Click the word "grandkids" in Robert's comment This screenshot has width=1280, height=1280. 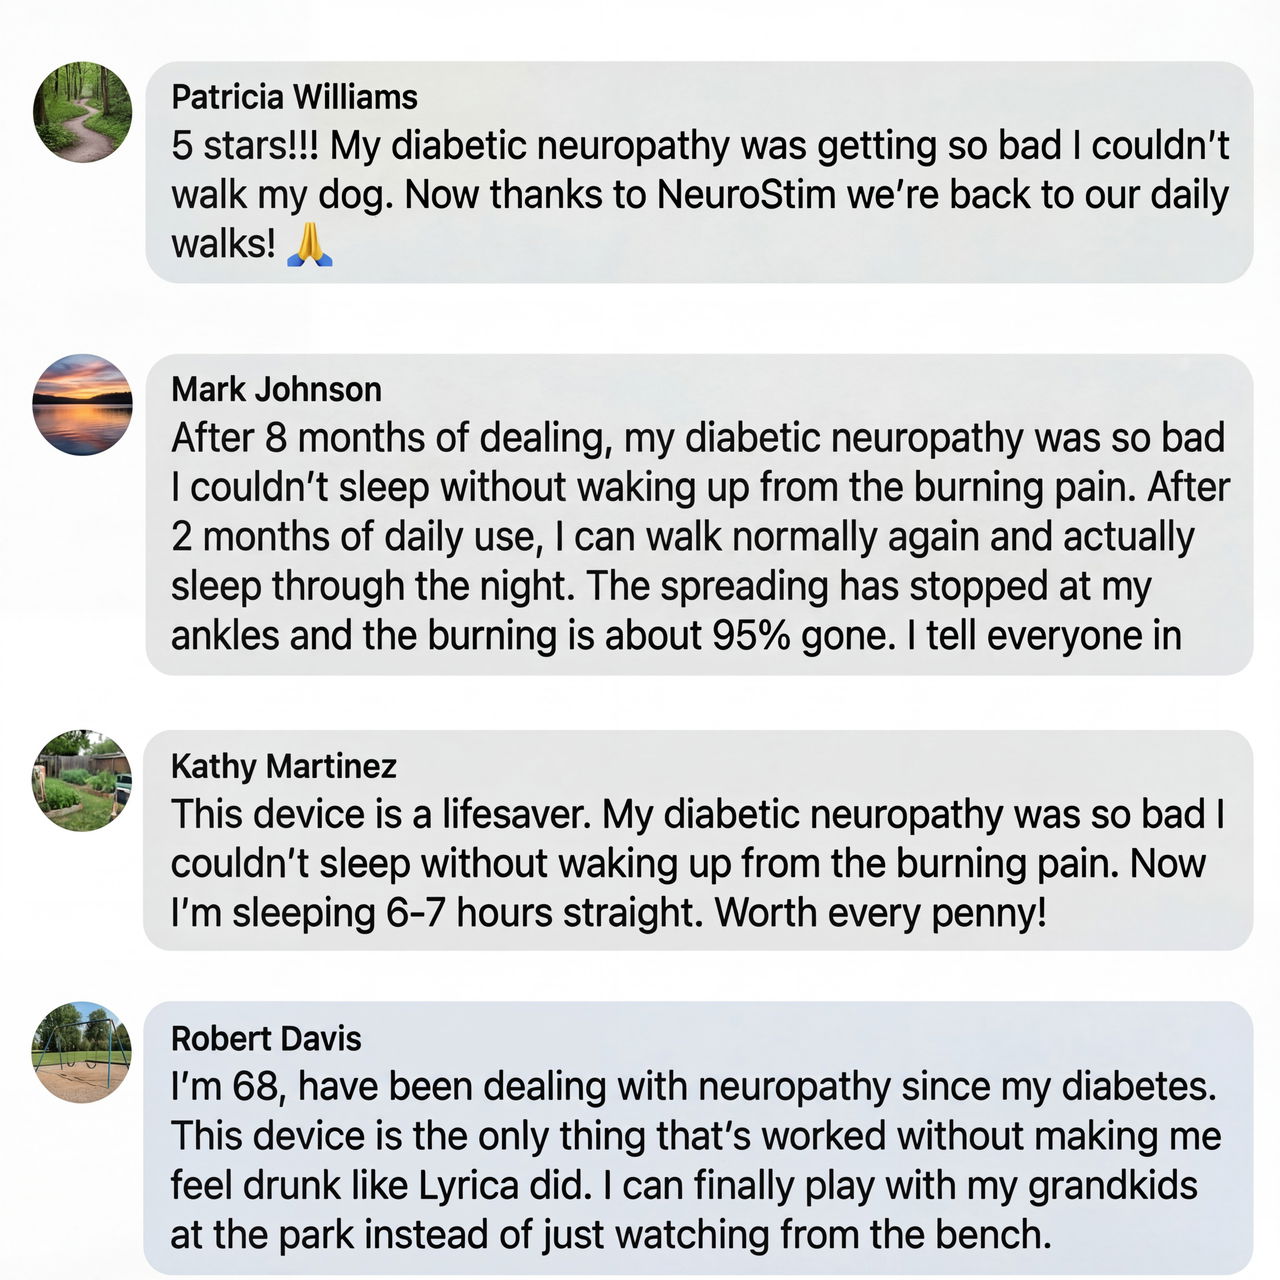click(1112, 1186)
